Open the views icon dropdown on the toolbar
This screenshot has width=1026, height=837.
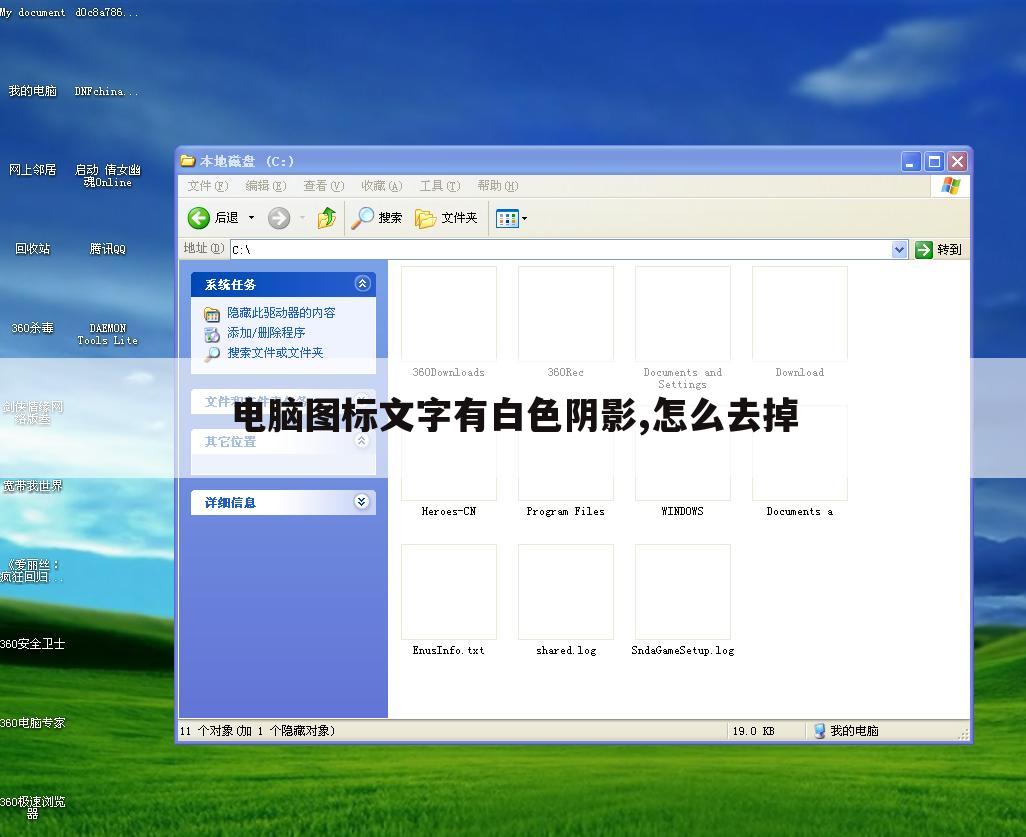click(523, 217)
